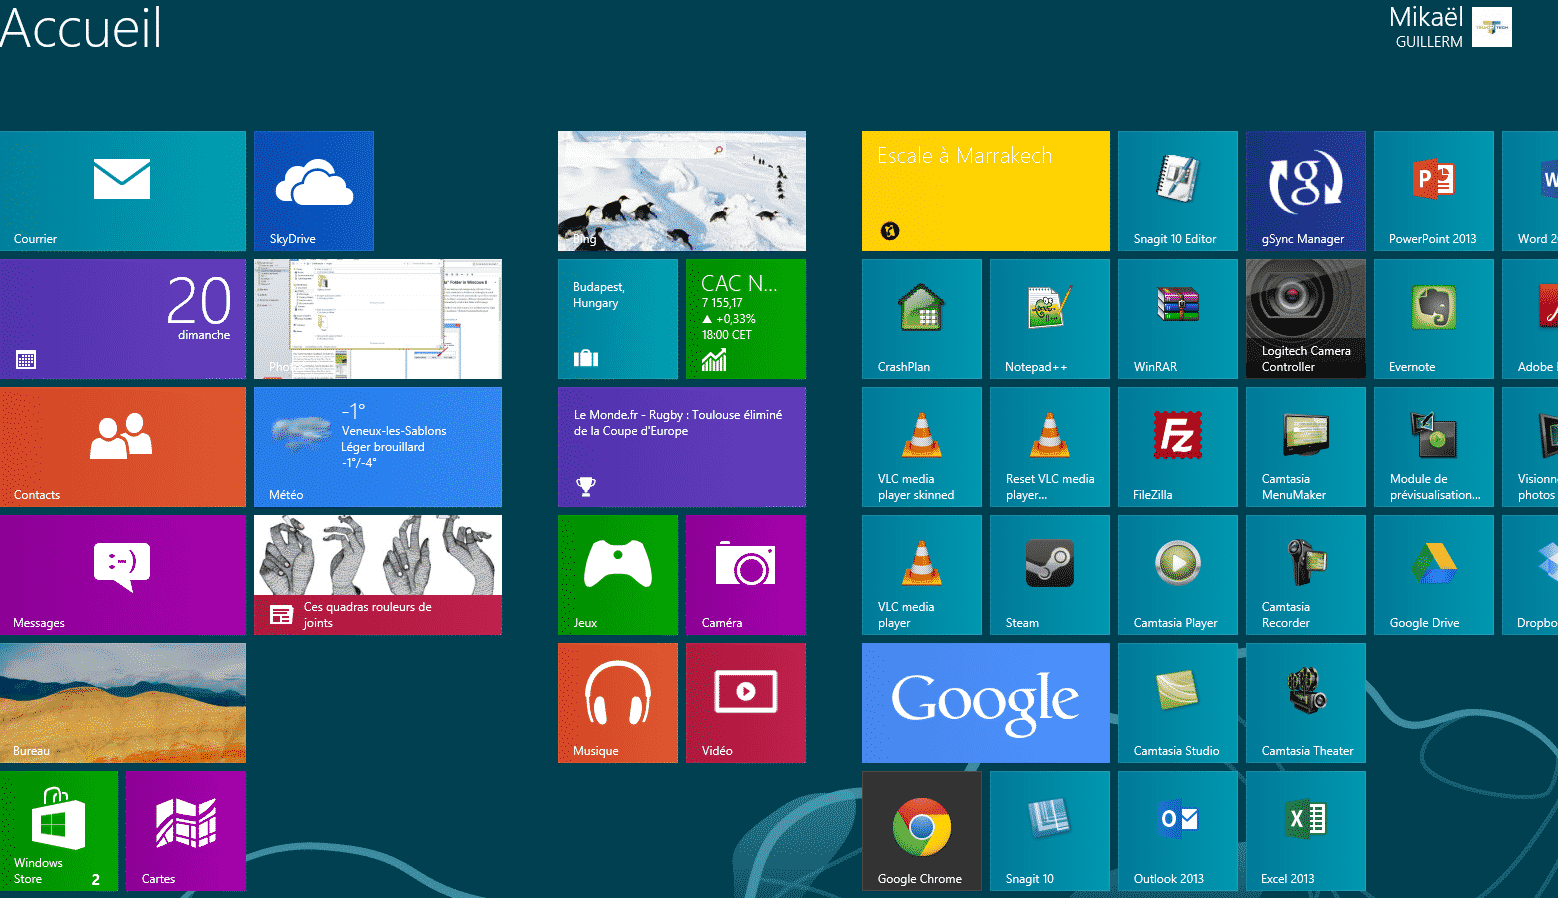This screenshot has height=898, width=1558.
Task: Launch Steam from the start screen
Action: (1049, 575)
